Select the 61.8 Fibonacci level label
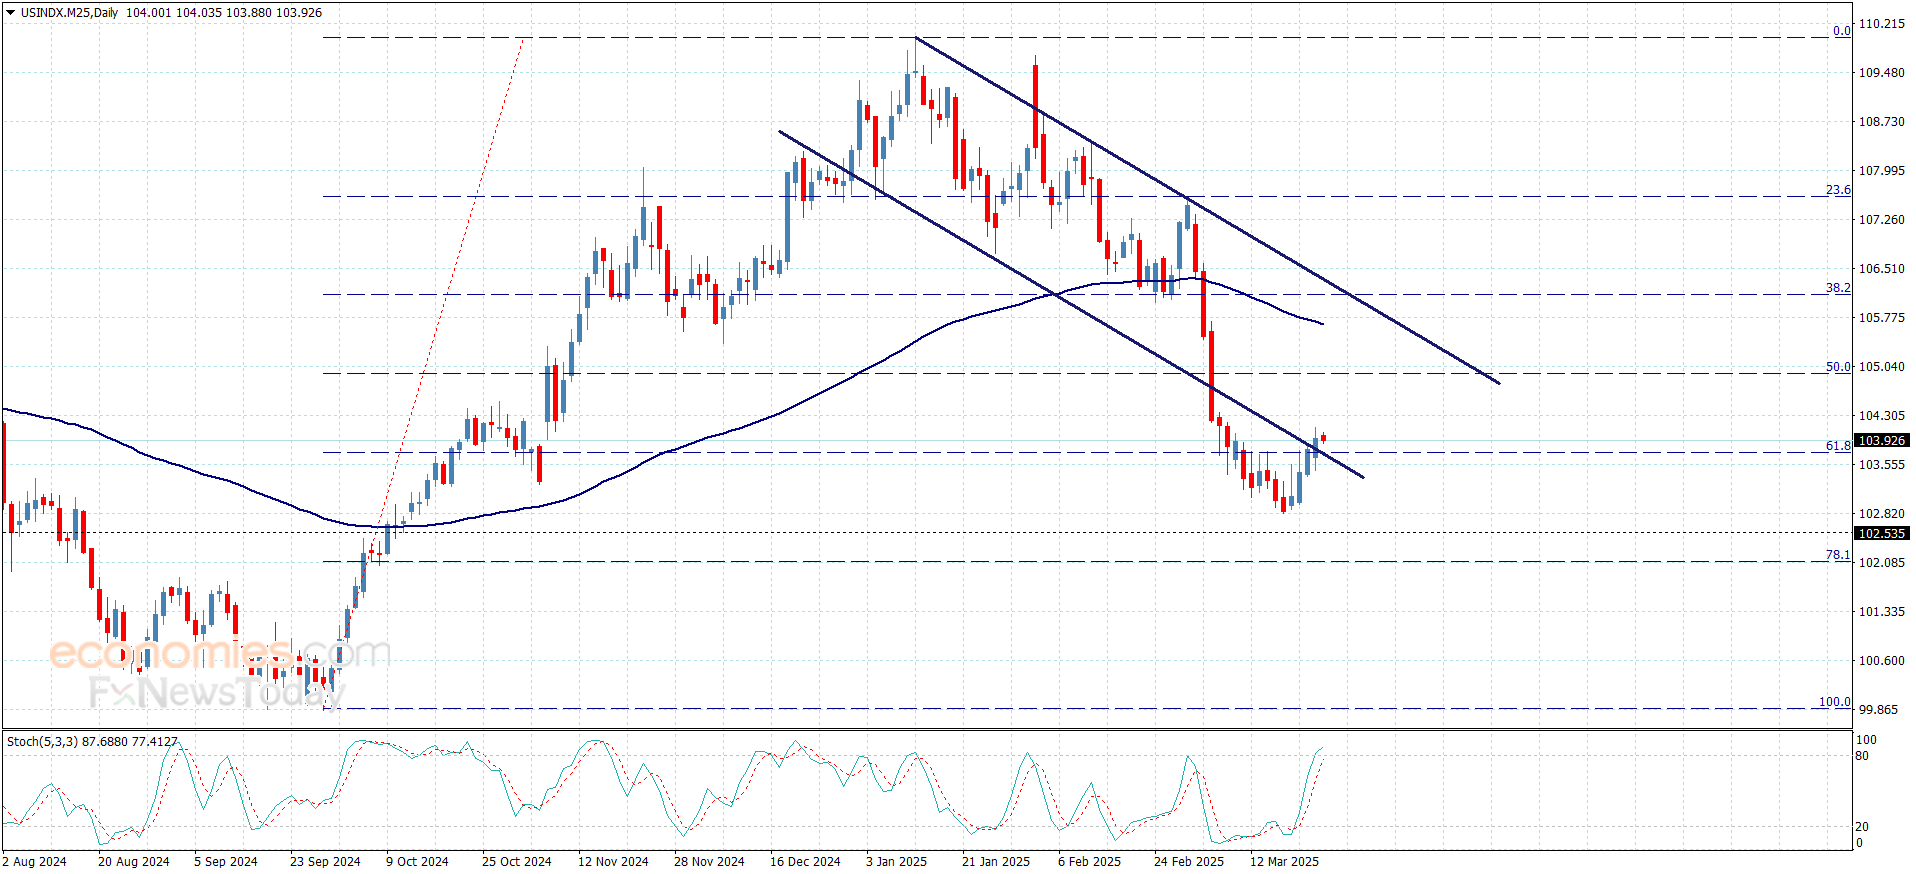This screenshot has width=1916, height=874. [x=1838, y=446]
